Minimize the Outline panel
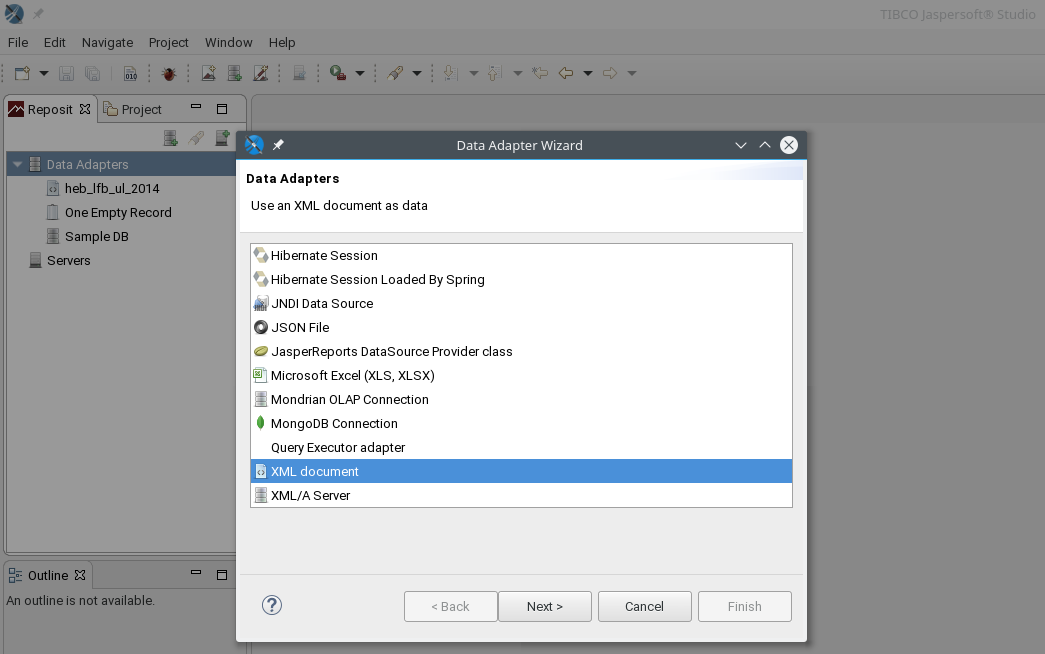Screen dimensions: 1045x654 [196, 573]
